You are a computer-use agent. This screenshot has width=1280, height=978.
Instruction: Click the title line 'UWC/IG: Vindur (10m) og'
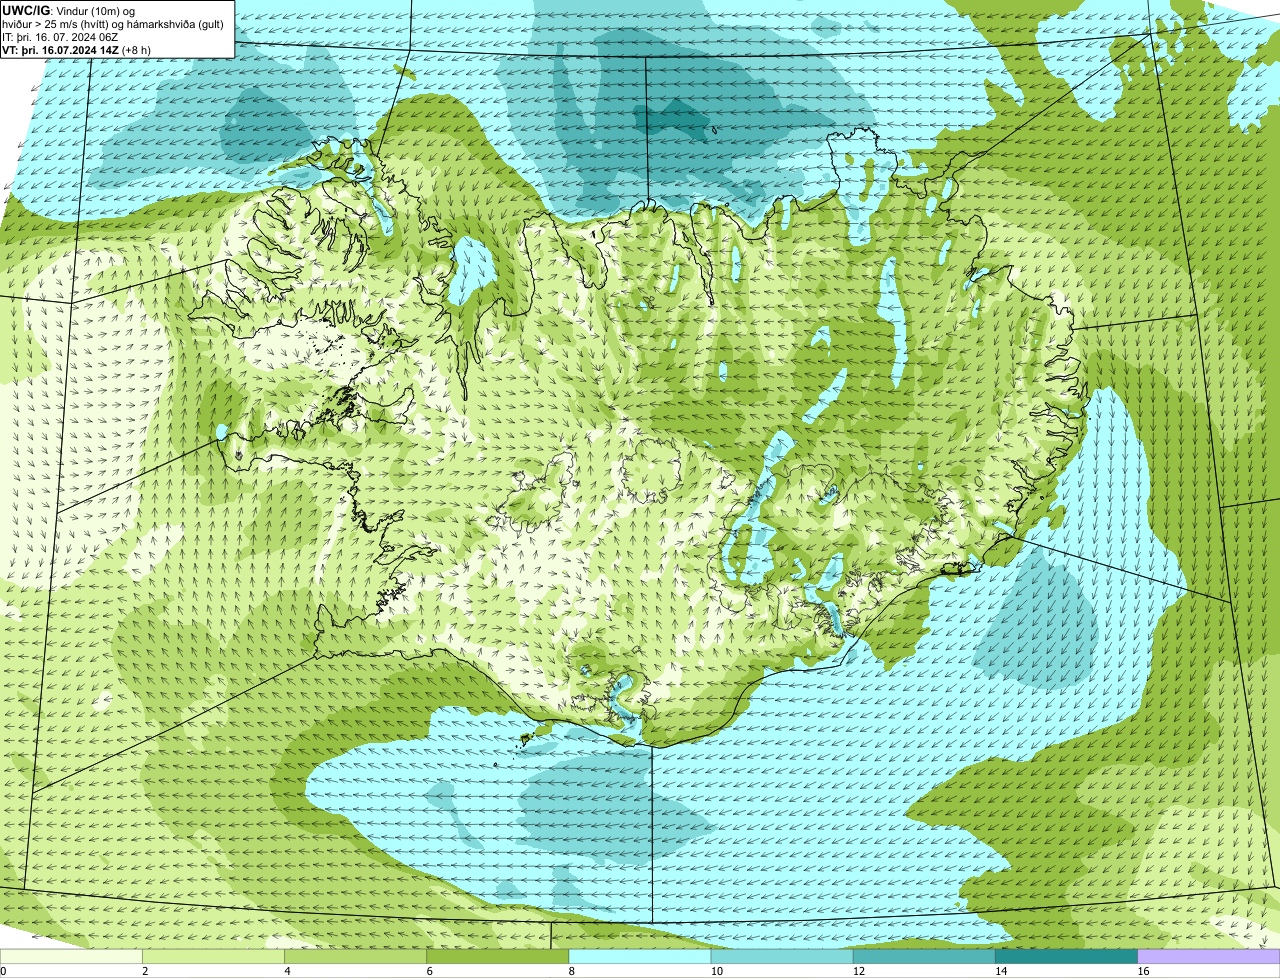(69, 10)
